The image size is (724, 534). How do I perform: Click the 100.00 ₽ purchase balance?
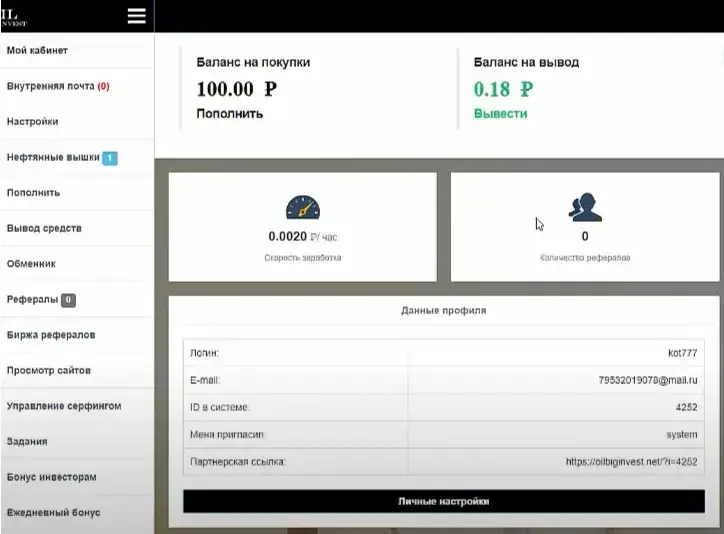[236, 89]
